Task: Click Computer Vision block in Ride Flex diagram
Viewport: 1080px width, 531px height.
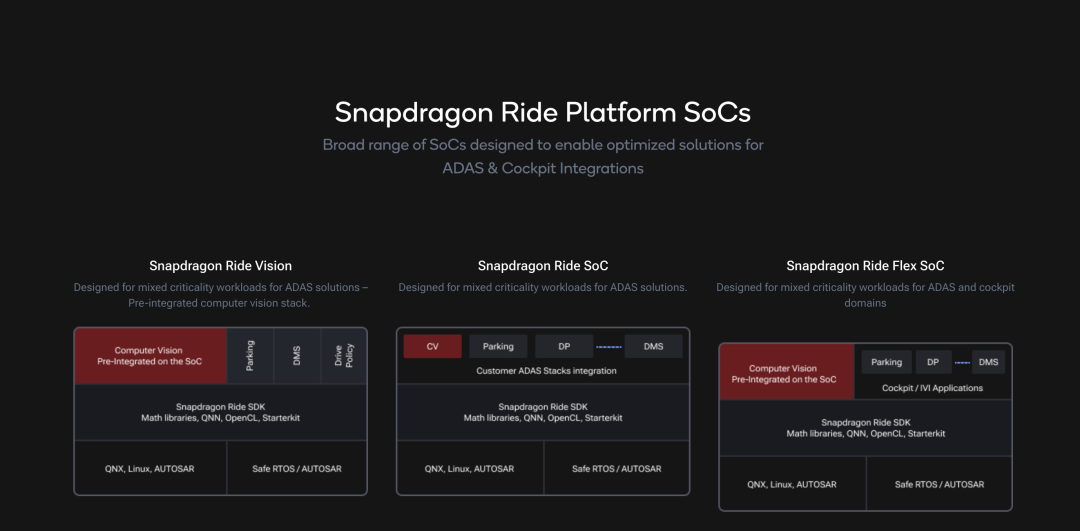Action: 787,372
